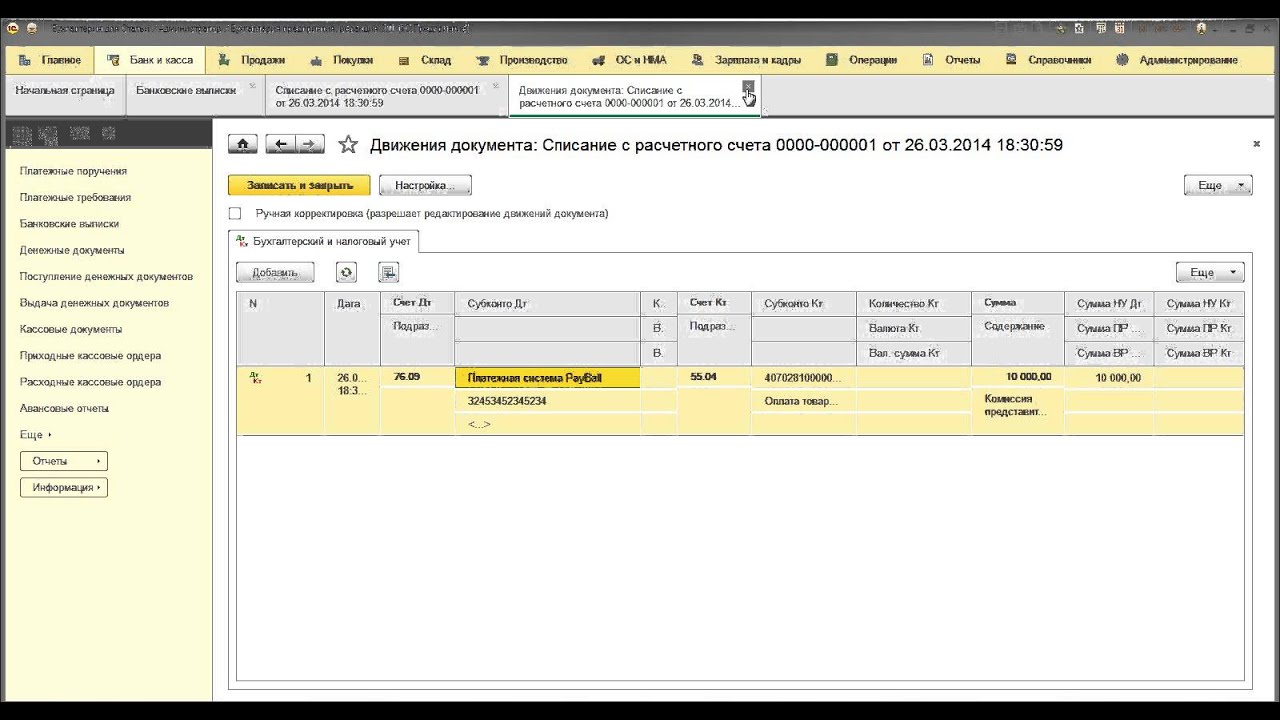Open the ОС и НМА section

tap(630, 60)
